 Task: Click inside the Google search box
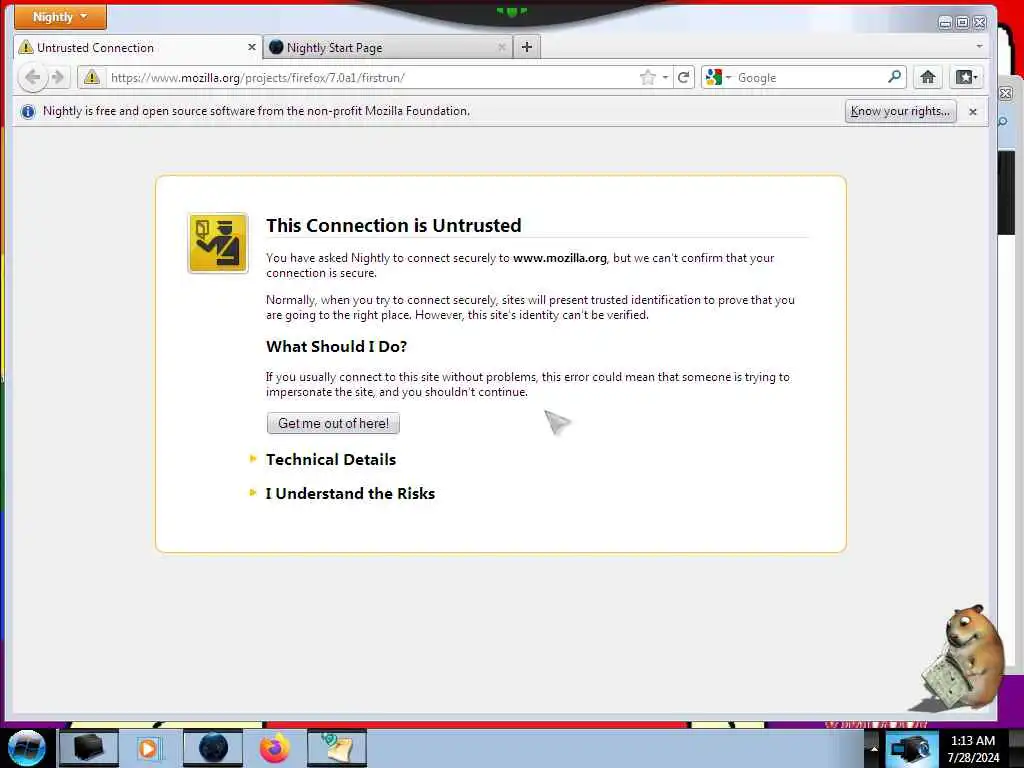click(x=810, y=78)
